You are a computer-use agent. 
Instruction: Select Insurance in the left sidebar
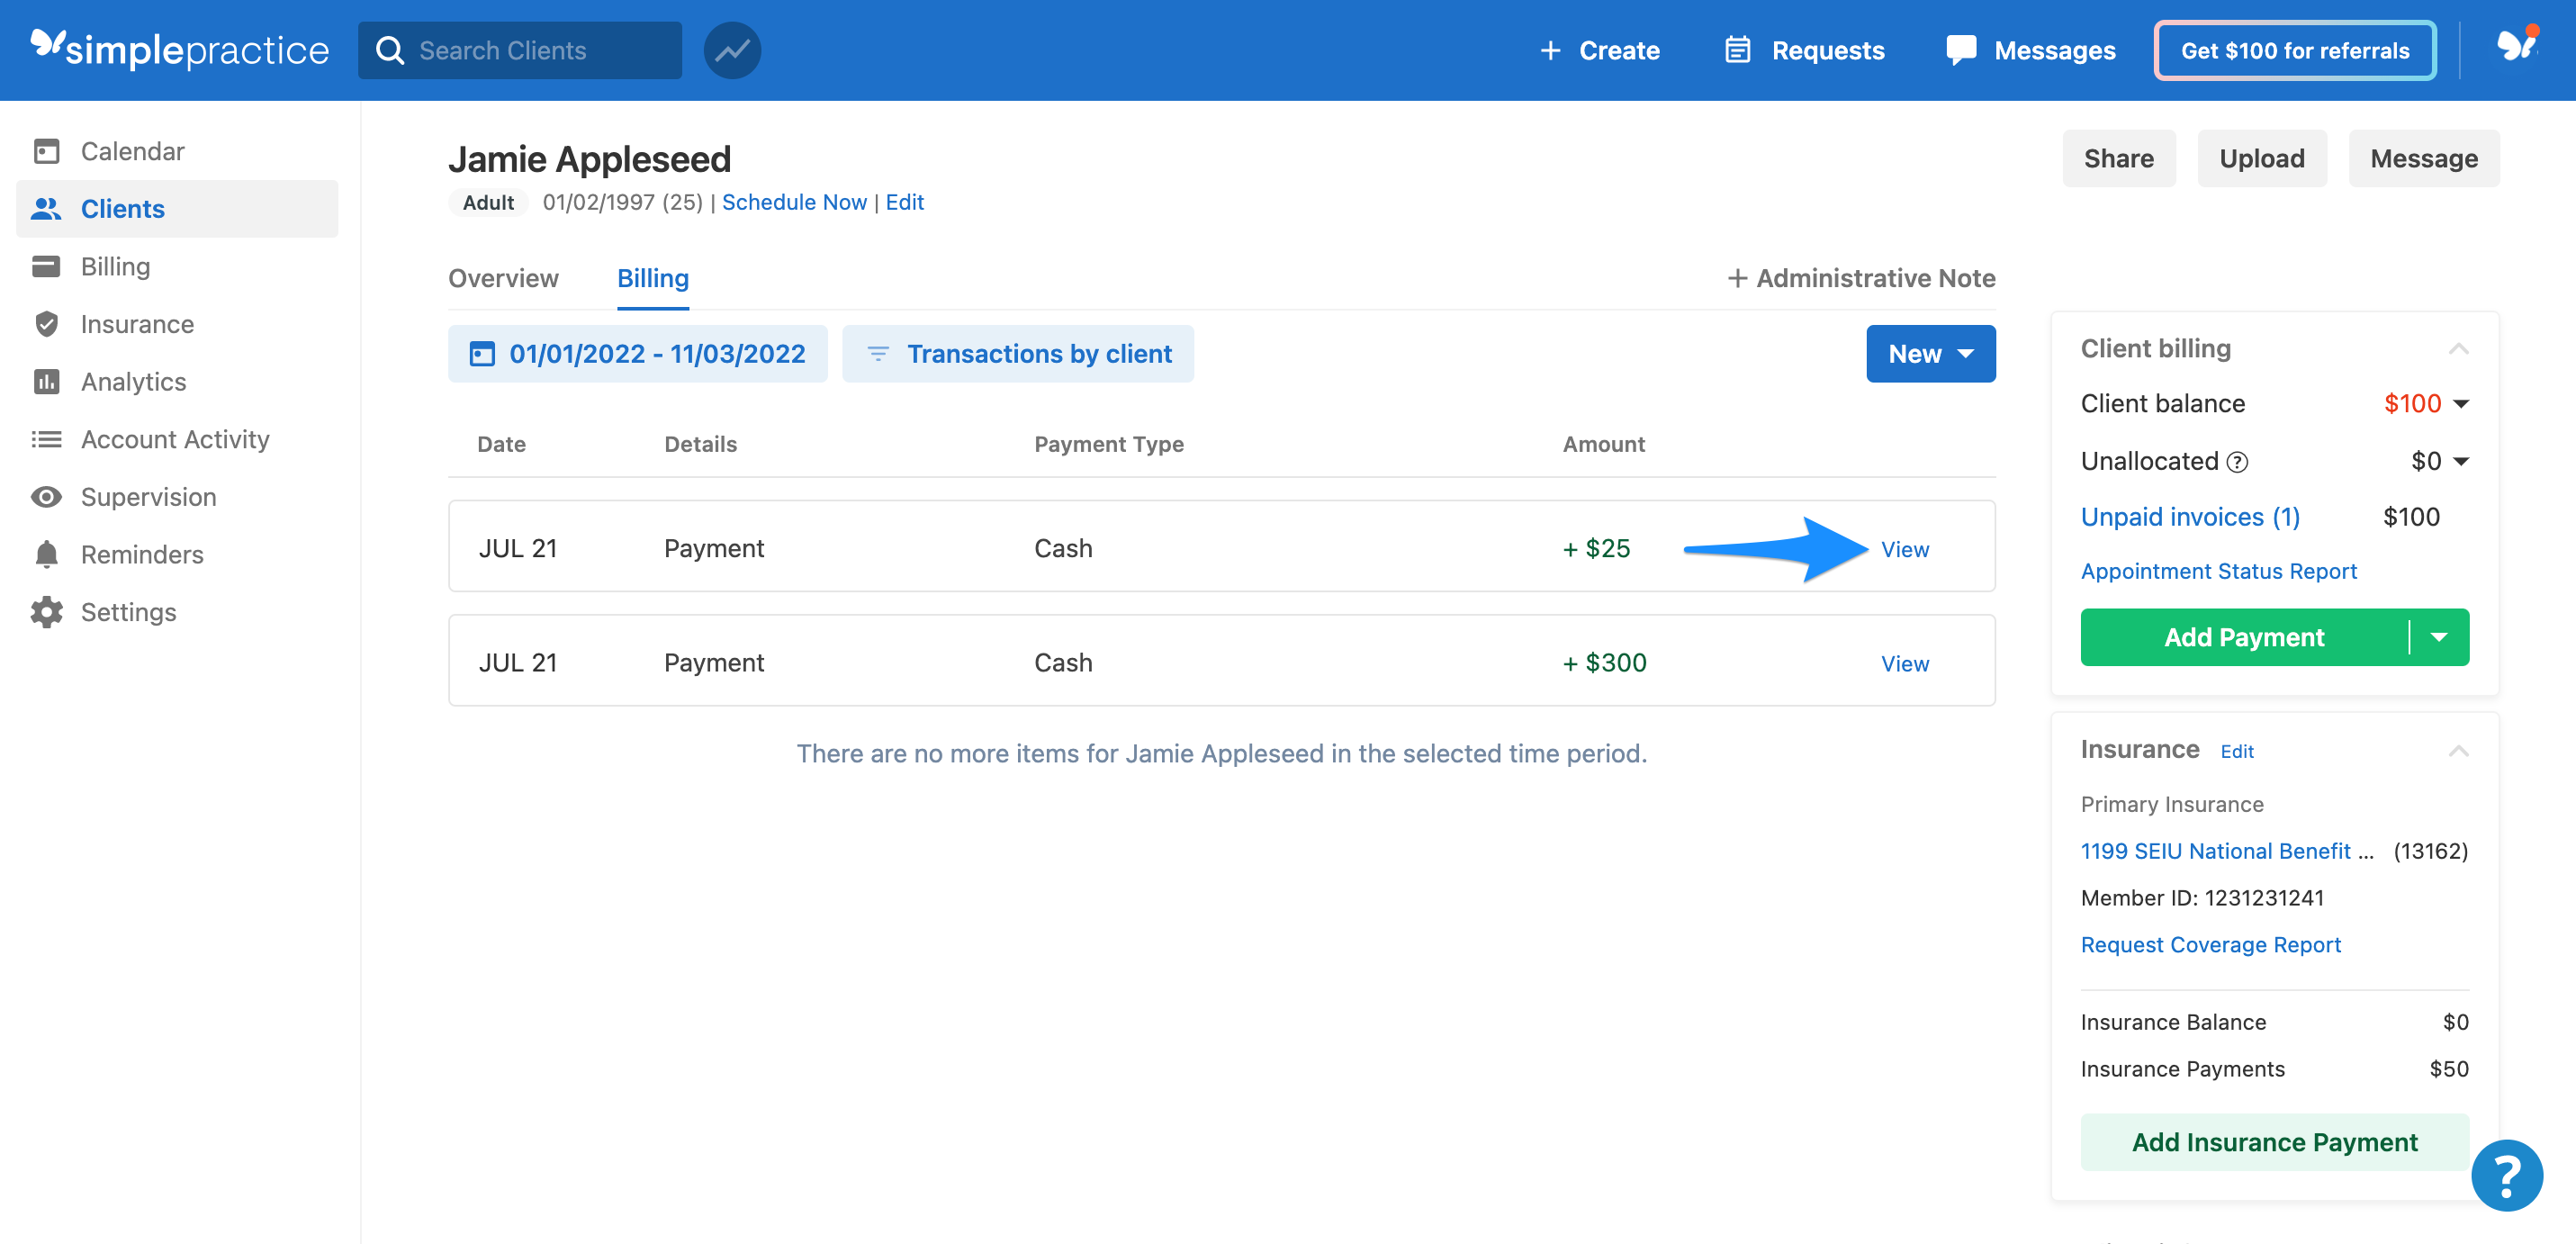[x=137, y=323]
